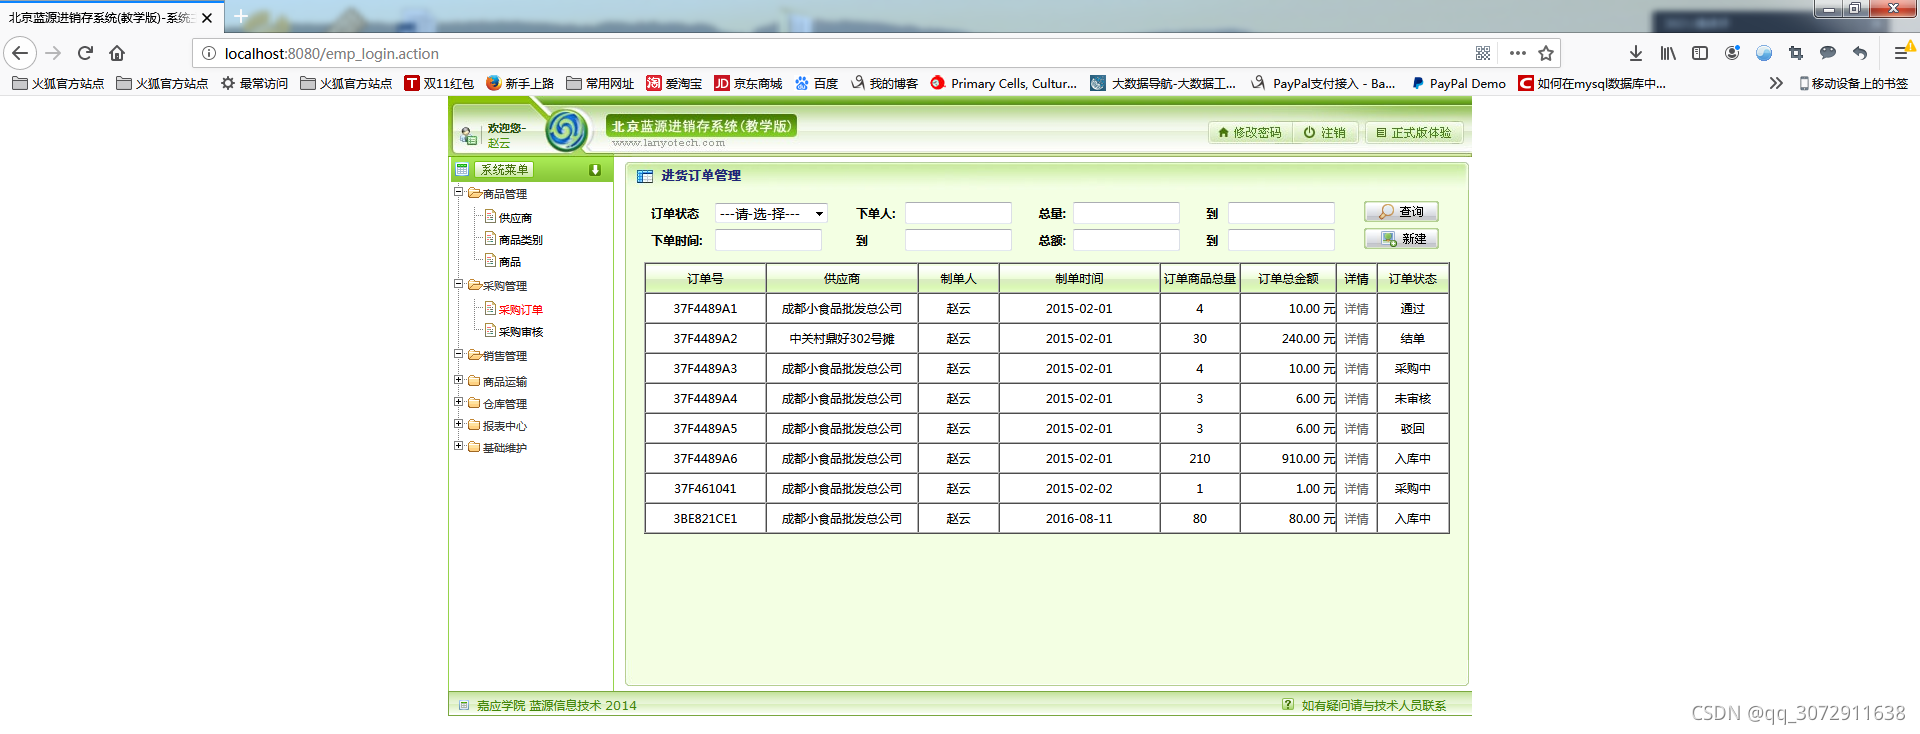The height and width of the screenshot is (734, 1920).
Task: Open the 供应商 menu item
Action: pyautogui.click(x=515, y=217)
